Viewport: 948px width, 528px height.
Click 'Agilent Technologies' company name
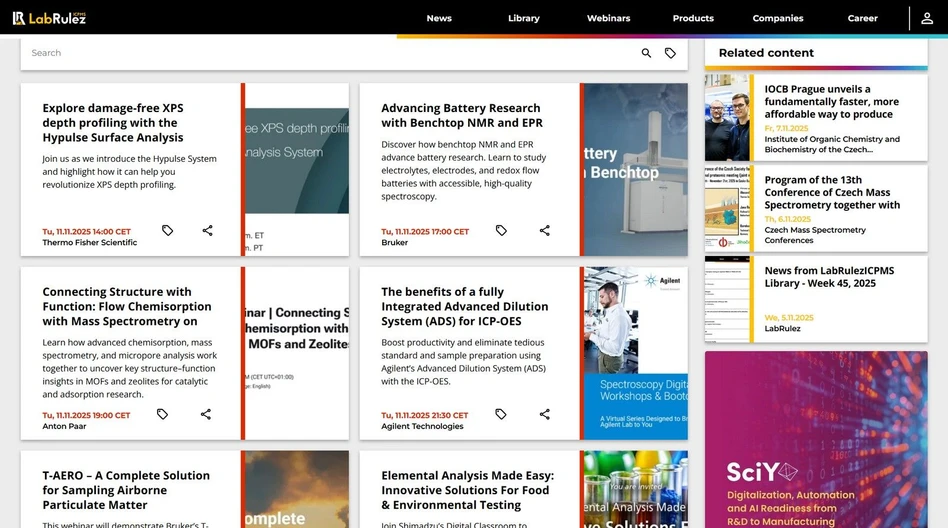tap(422, 426)
